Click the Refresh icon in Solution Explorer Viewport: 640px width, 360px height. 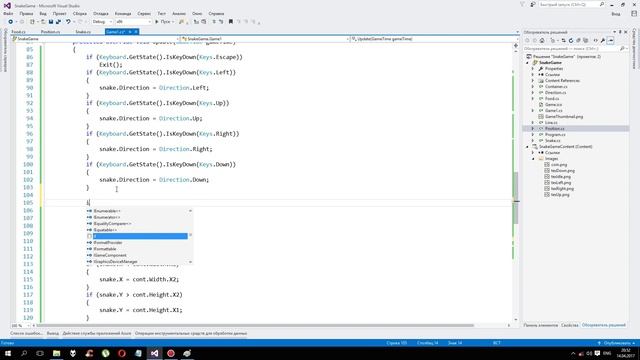pyautogui.click(x=571, y=40)
